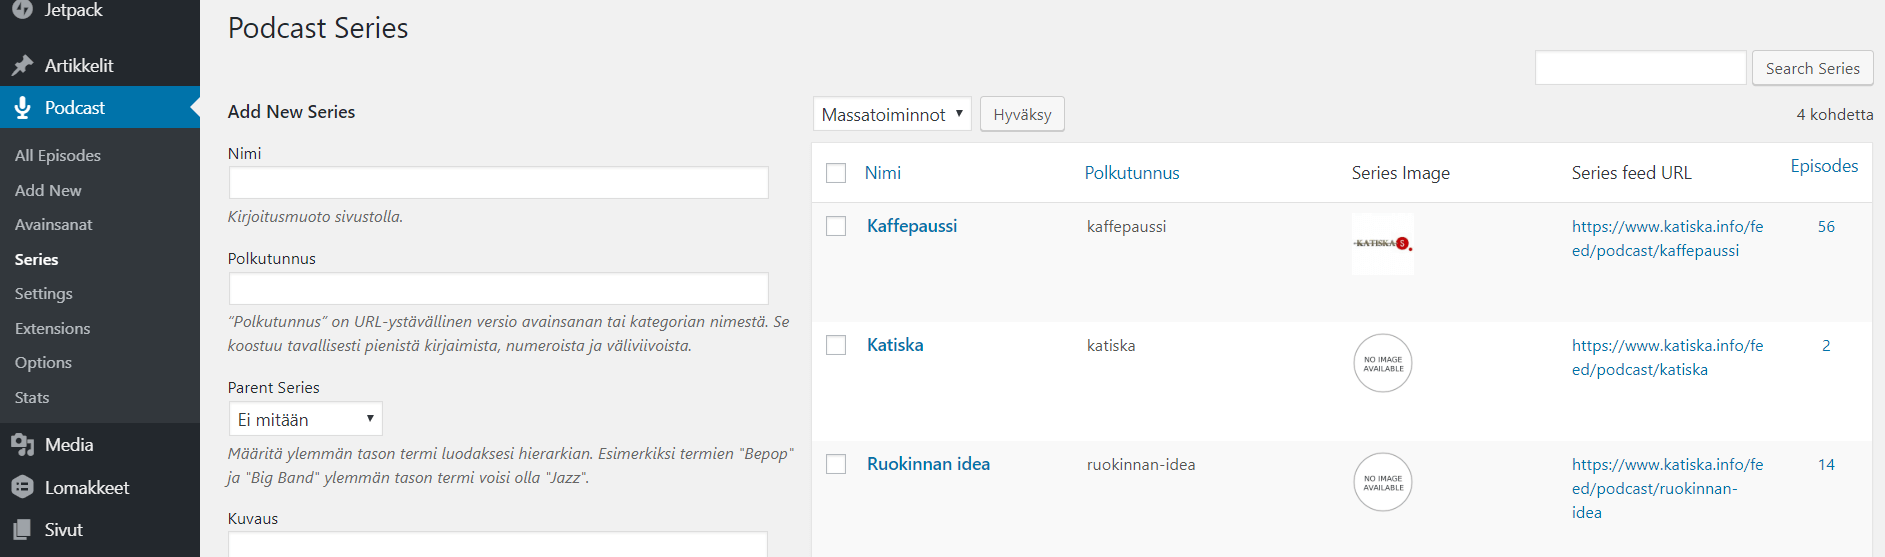This screenshot has height=557, width=1885.
Task: Open All Episodes in Podcast submenu
Action: point(58,155)
